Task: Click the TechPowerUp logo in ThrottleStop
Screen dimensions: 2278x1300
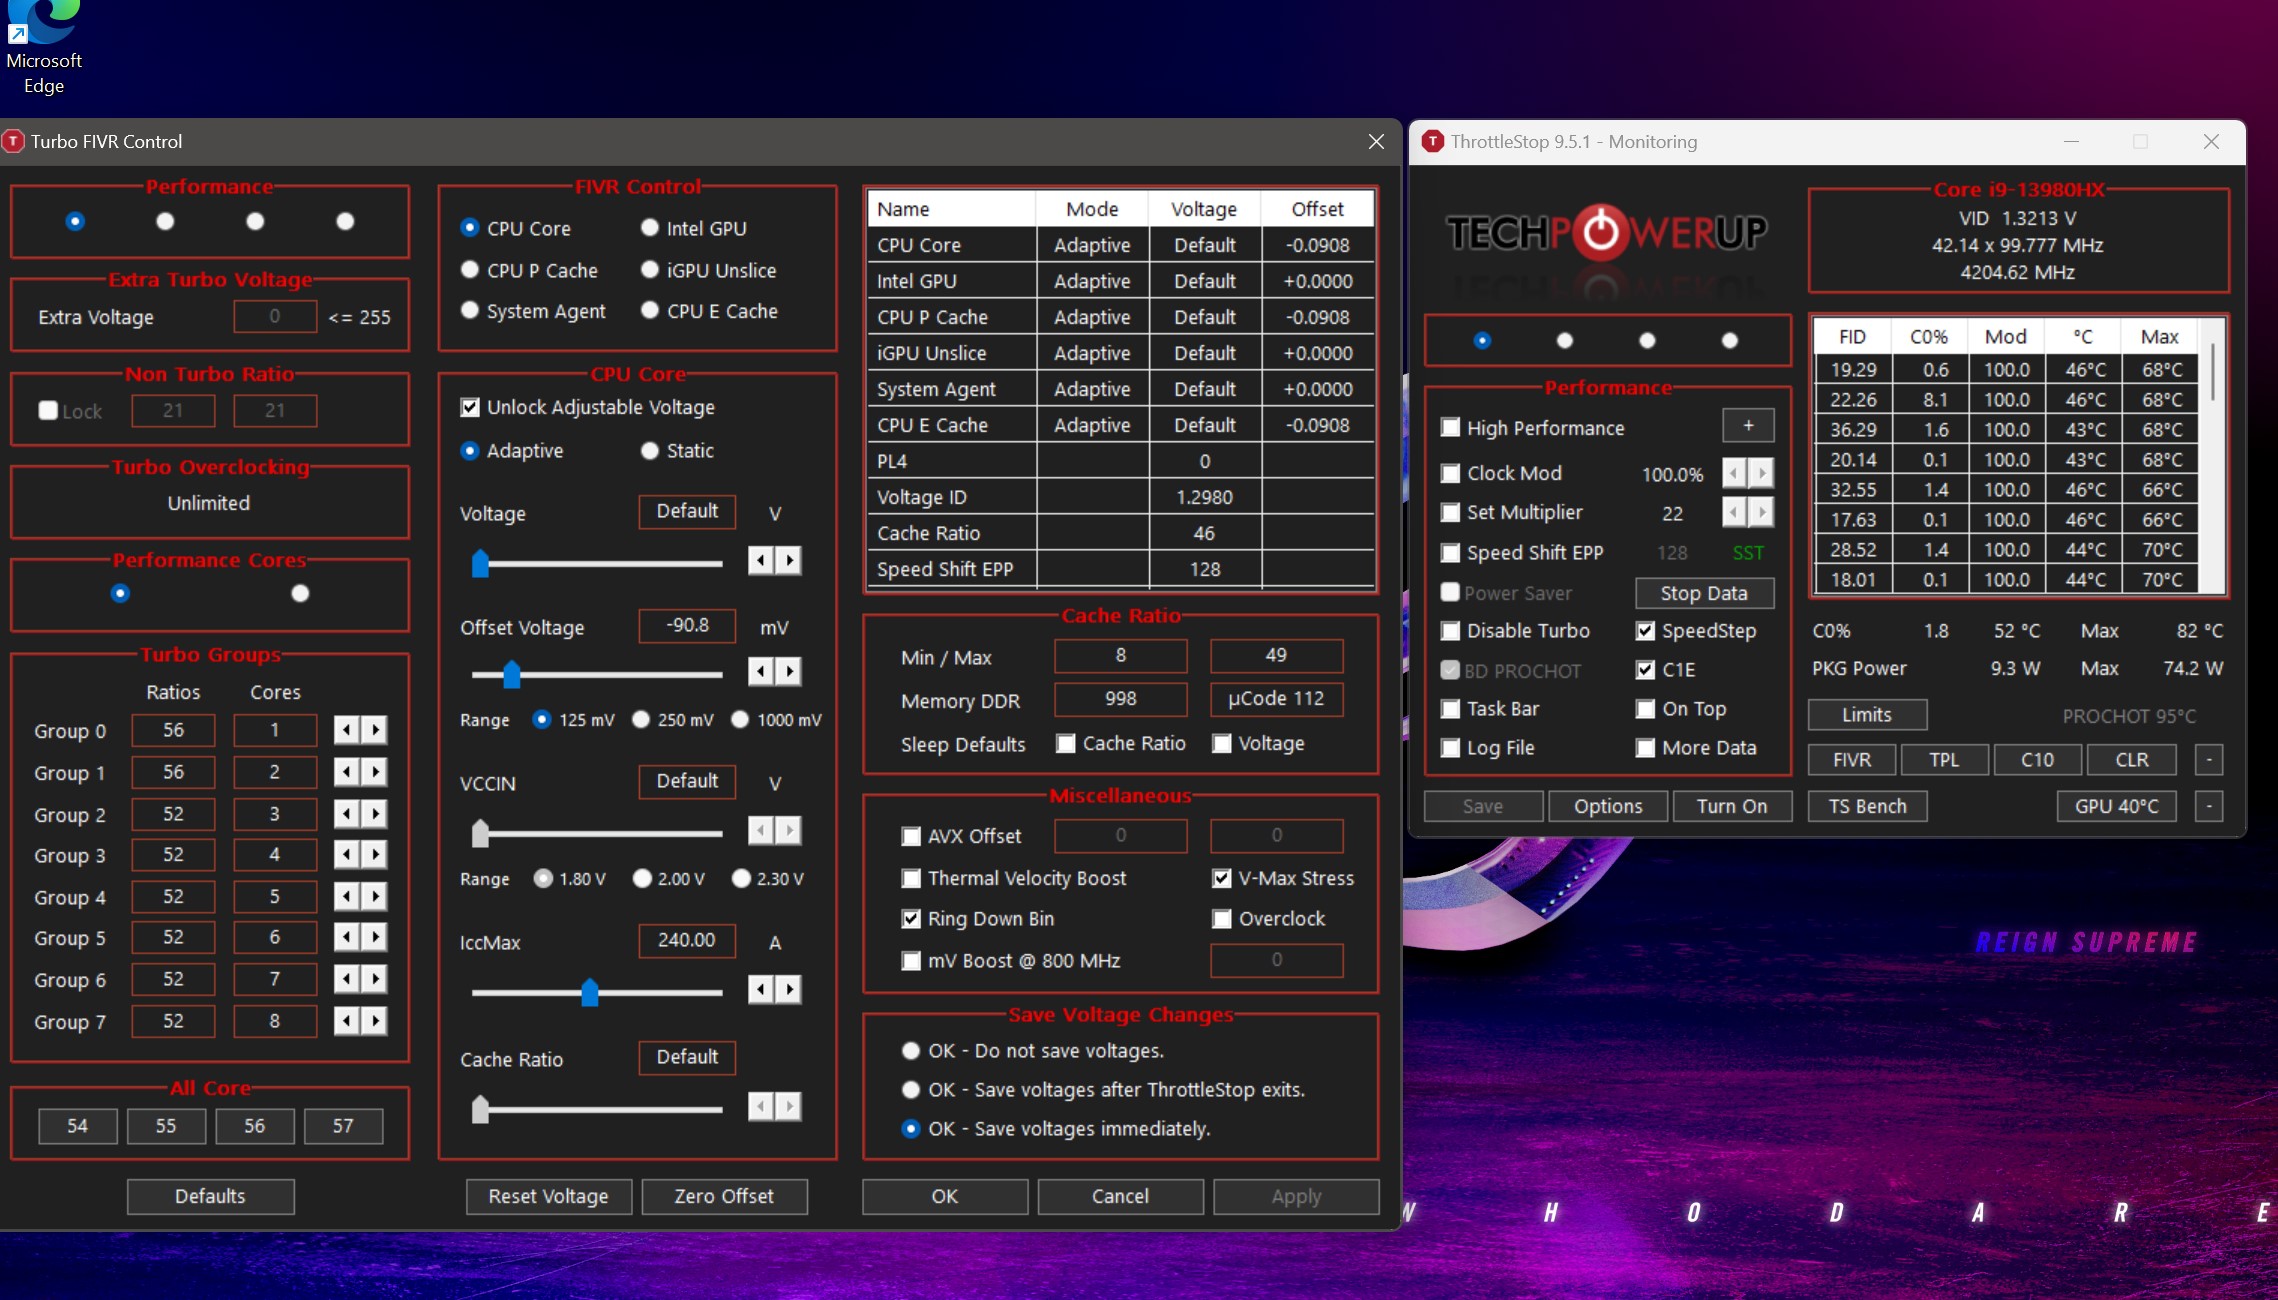Action: coord(1606,233)
